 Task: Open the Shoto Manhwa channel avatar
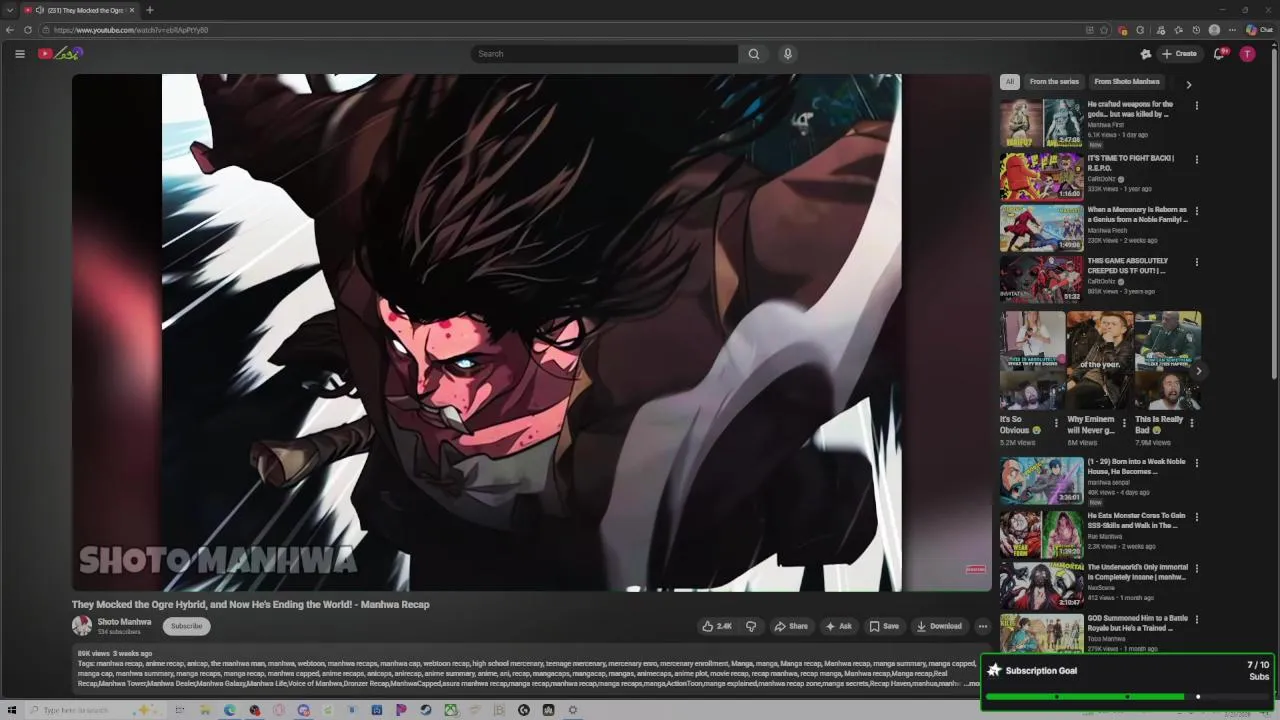pyautogui.click(x=82, y=626)
